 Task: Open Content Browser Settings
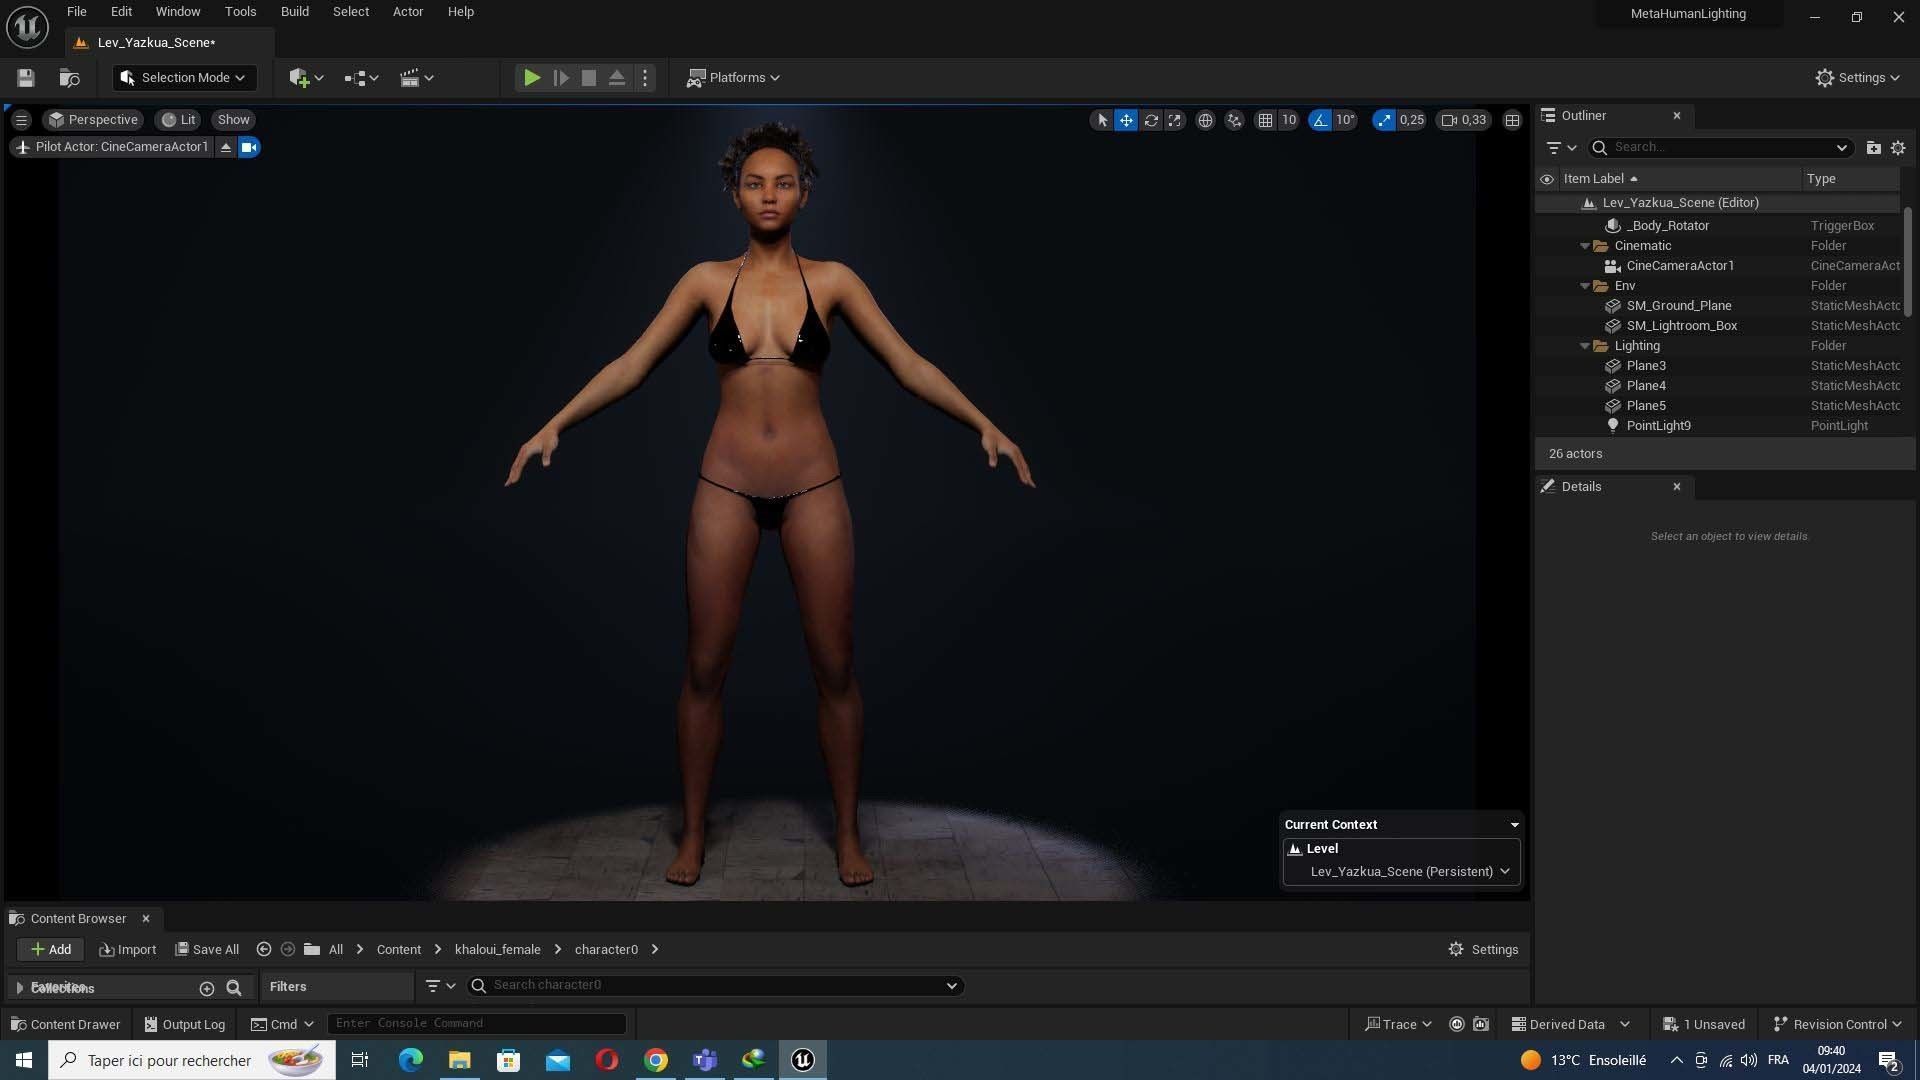1483,950
